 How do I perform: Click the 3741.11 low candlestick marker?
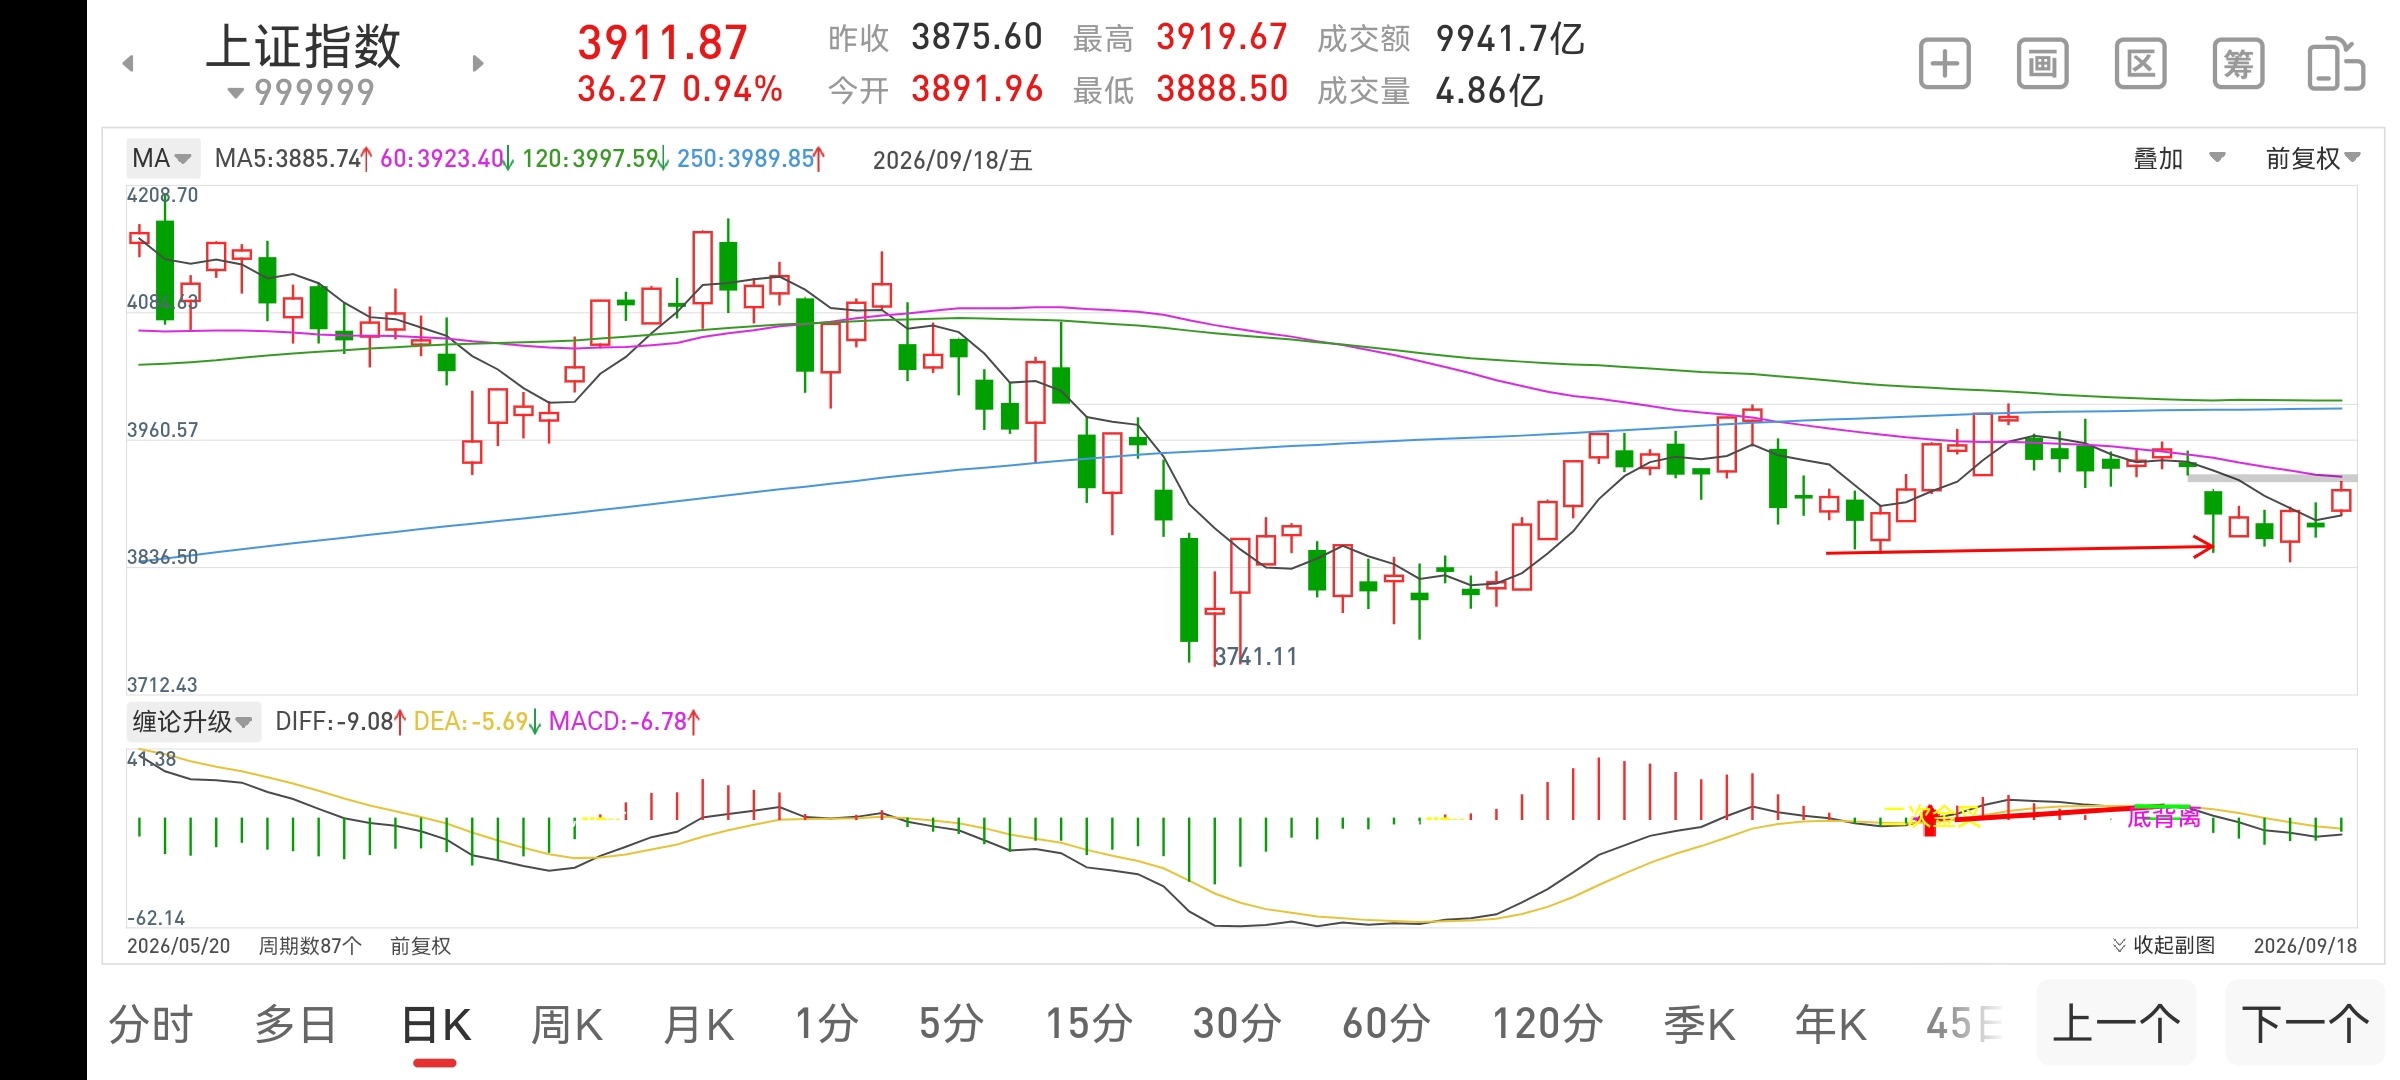(1255, 656)
